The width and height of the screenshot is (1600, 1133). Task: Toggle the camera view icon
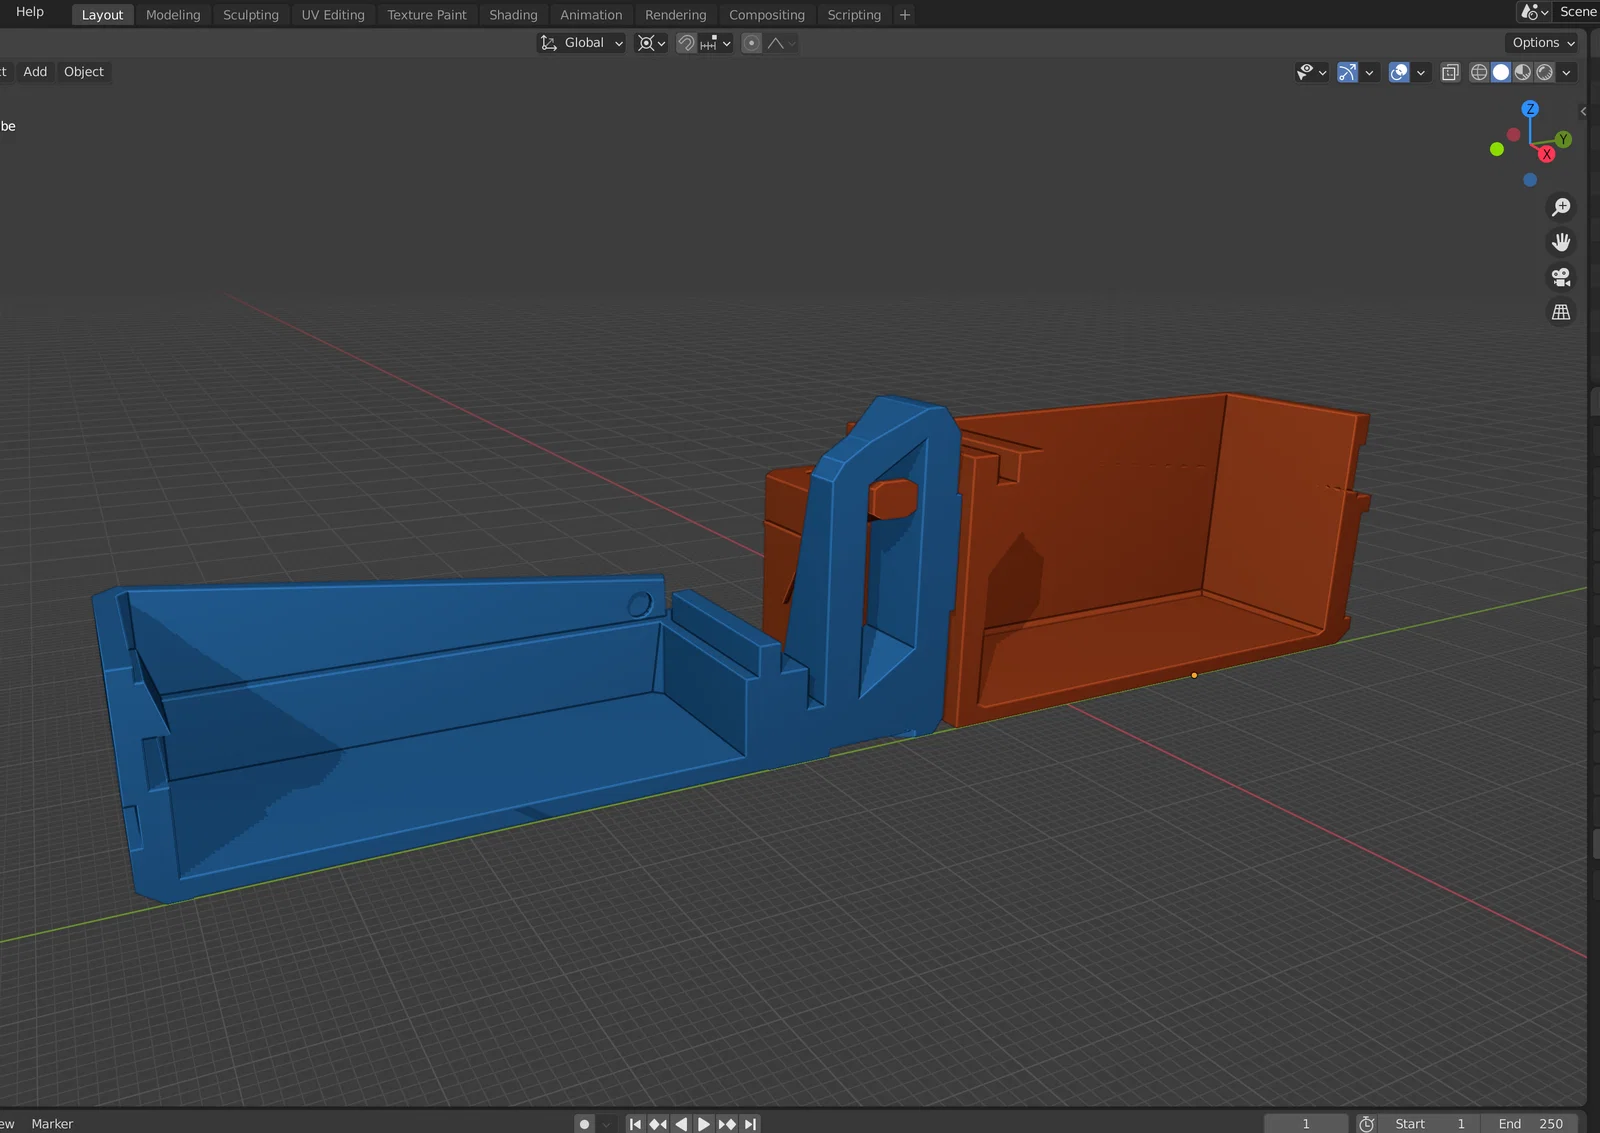pos(1560,277)
